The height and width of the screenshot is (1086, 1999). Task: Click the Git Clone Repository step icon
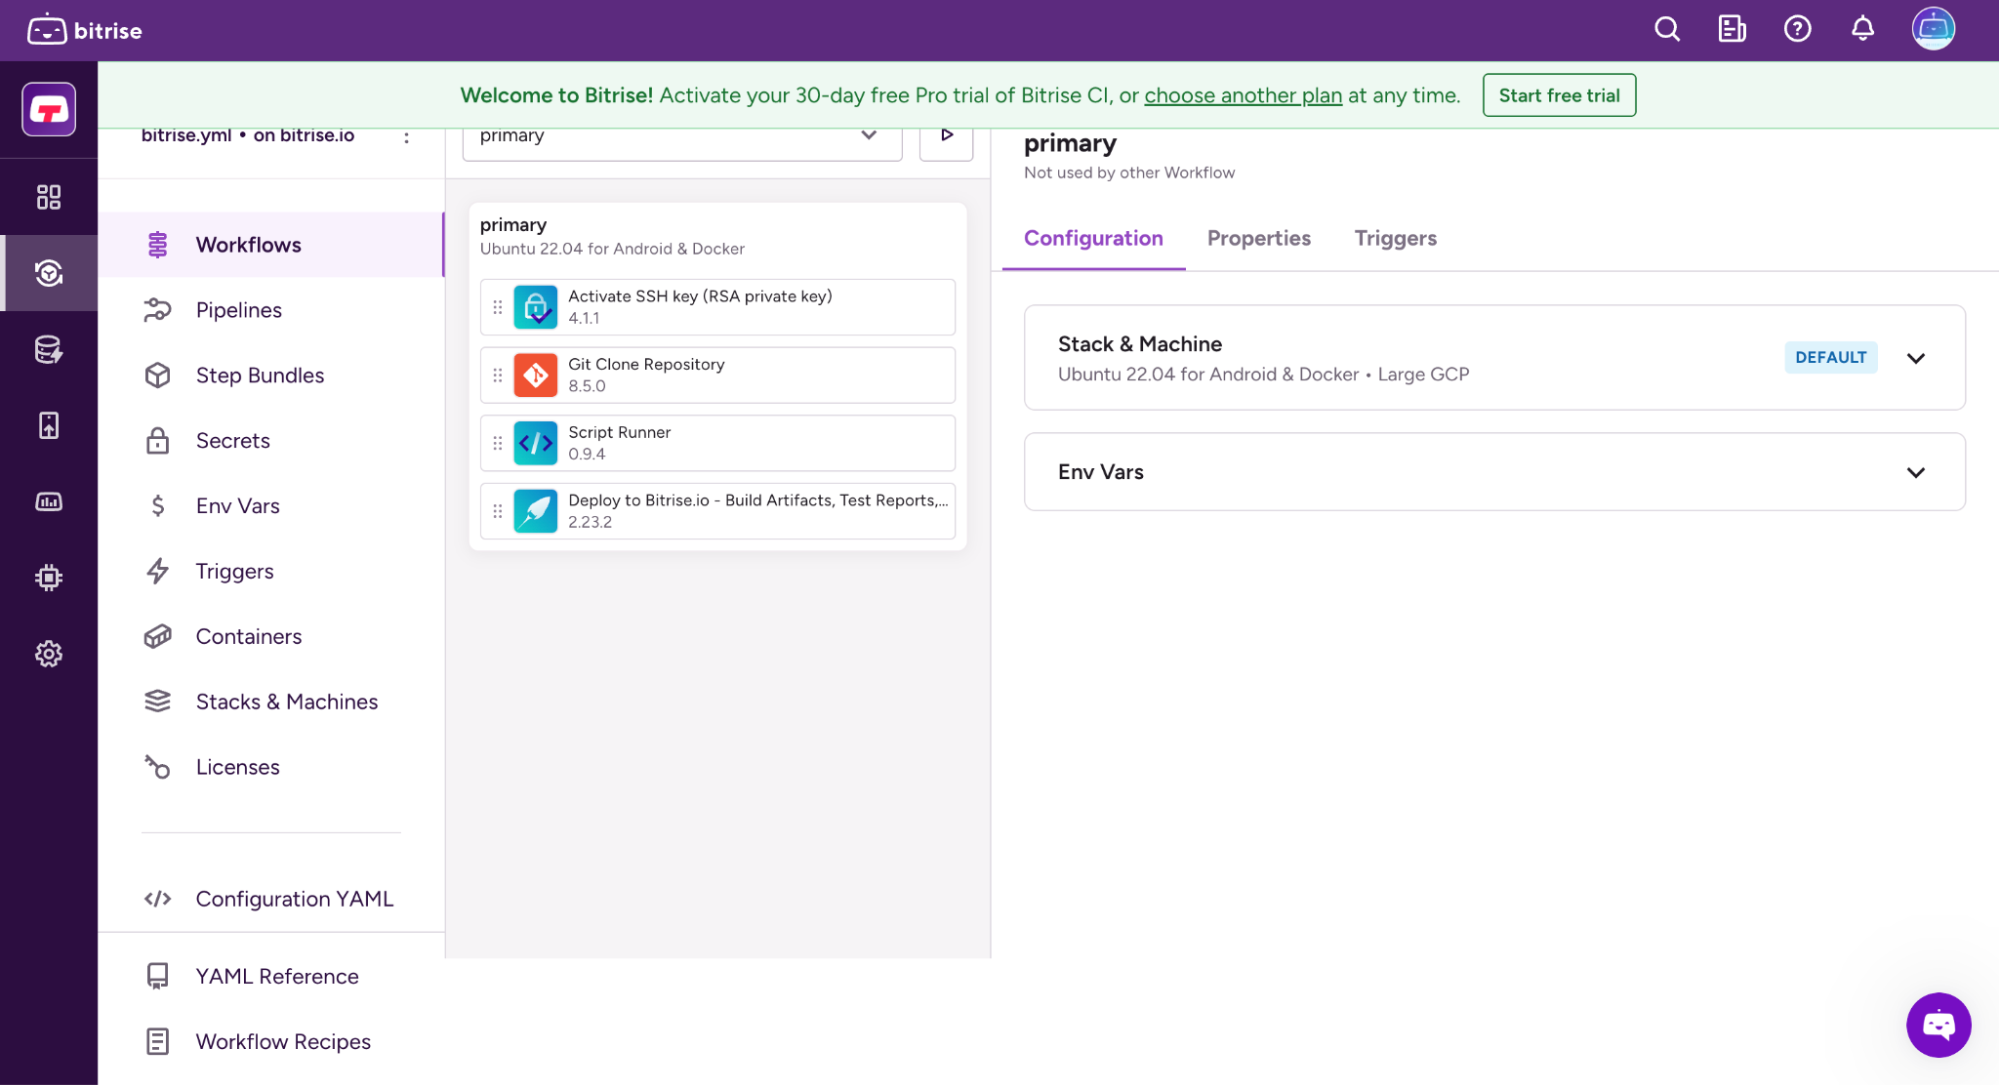point(535,375)
